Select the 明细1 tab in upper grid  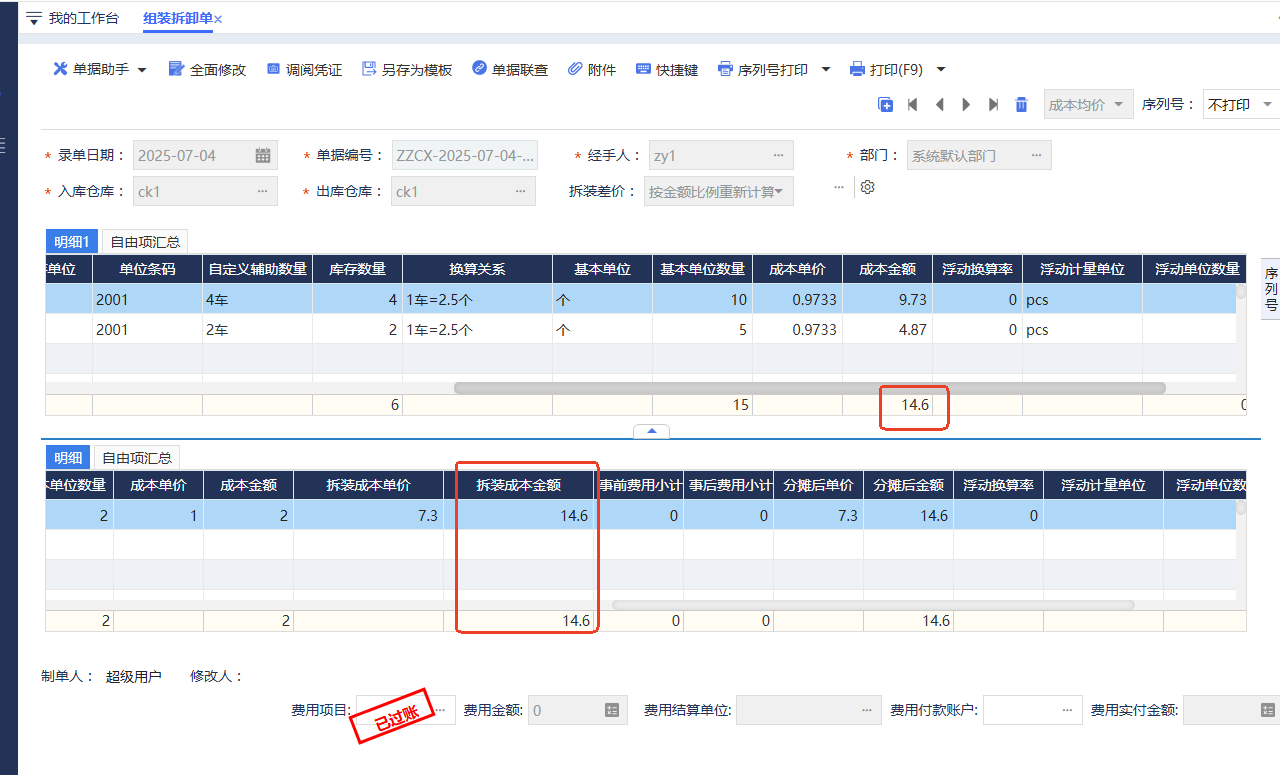72,241
